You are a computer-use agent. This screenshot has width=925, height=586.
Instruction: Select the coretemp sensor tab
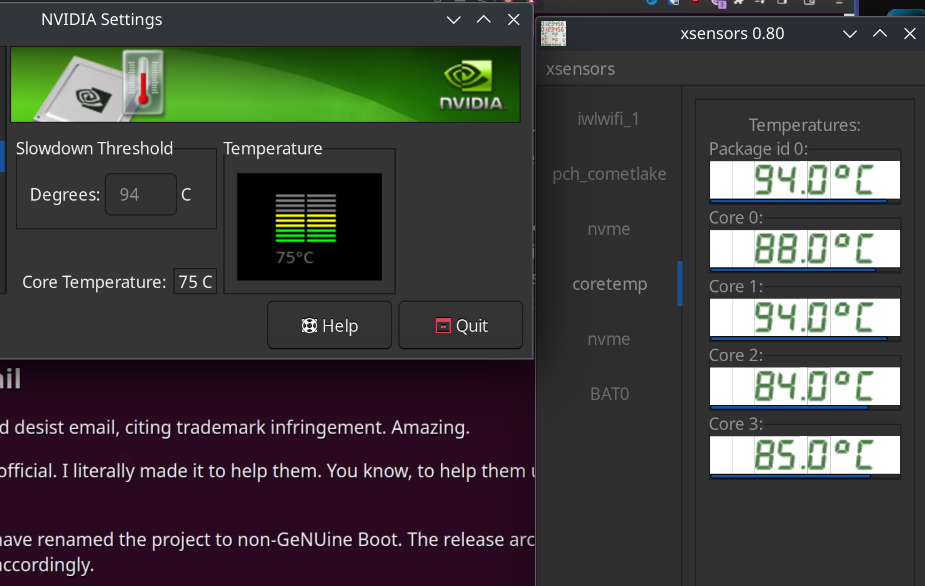[608, 284]
